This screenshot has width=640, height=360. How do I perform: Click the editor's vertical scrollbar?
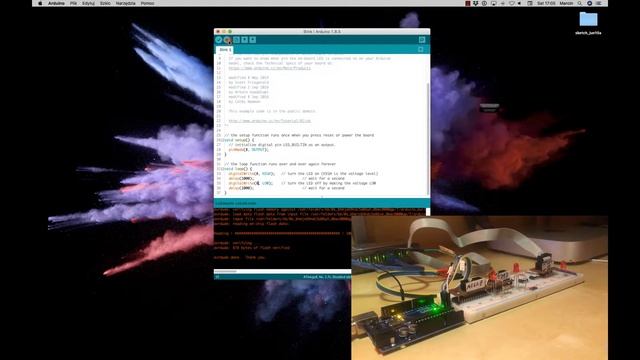click(428, 139)
